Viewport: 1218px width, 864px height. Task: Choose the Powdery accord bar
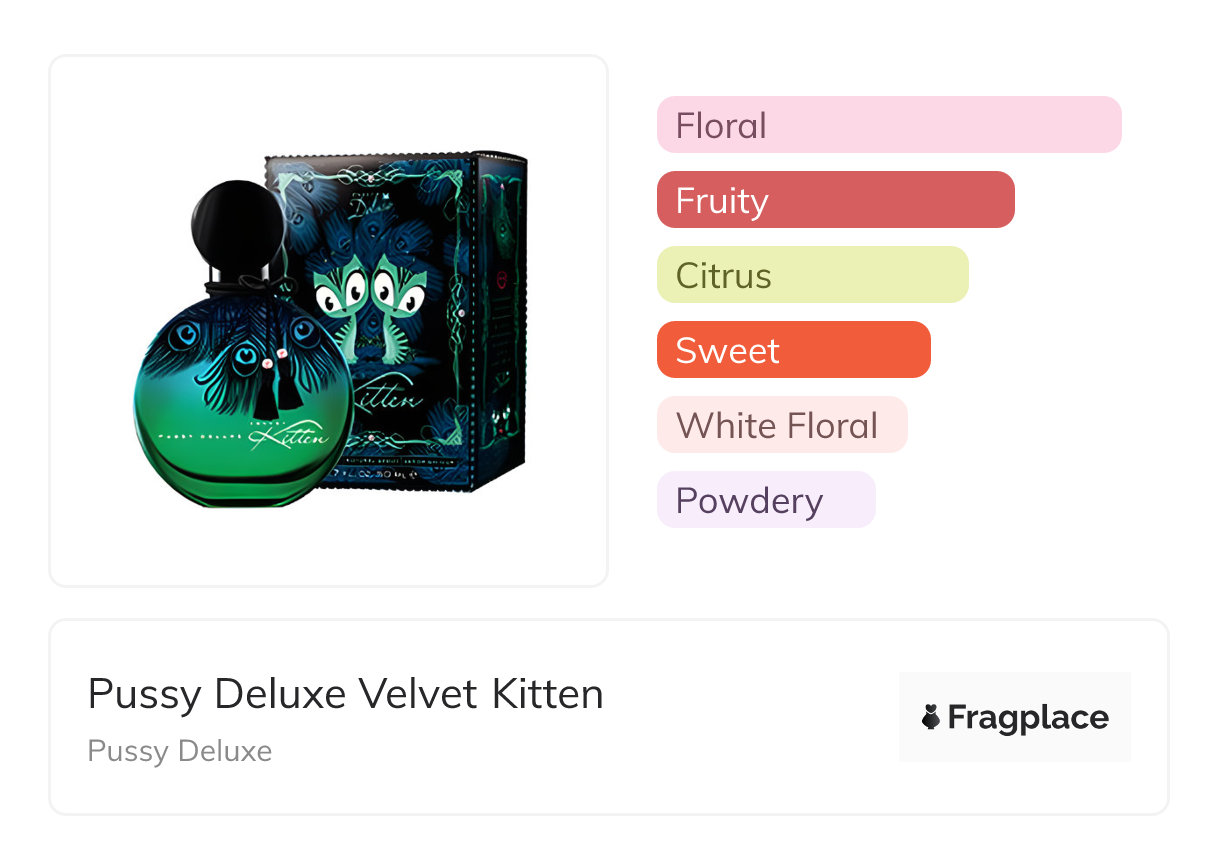click(x=765, y=500)
